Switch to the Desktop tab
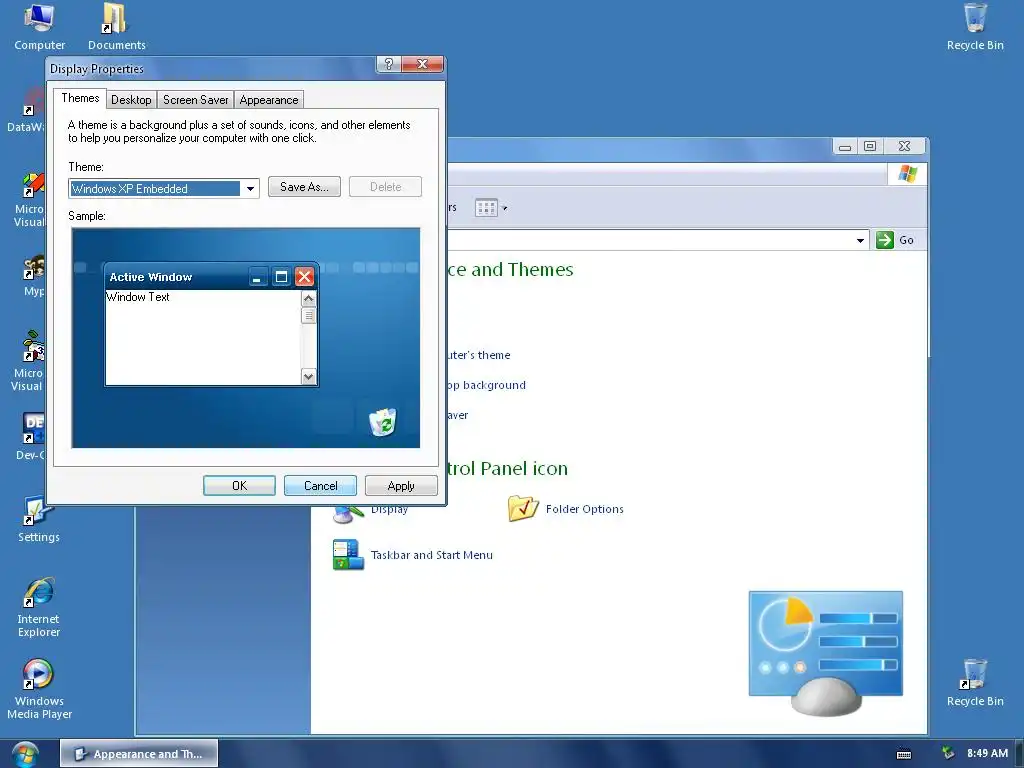Image resolution: width=1024 pixels, height=768 pixels. coord(131,99)
